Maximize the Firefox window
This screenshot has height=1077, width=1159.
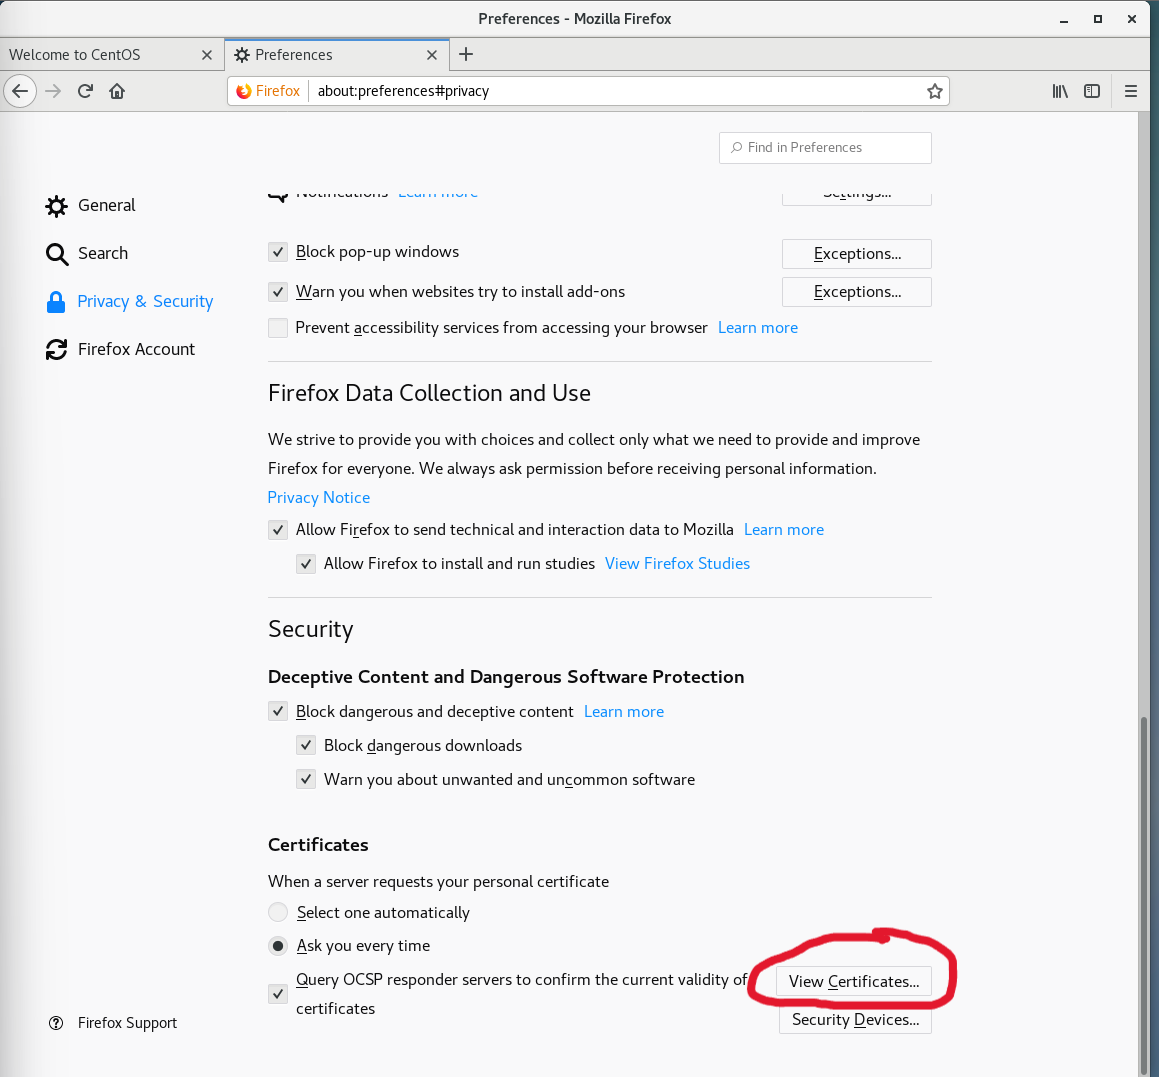(1098, 19)
